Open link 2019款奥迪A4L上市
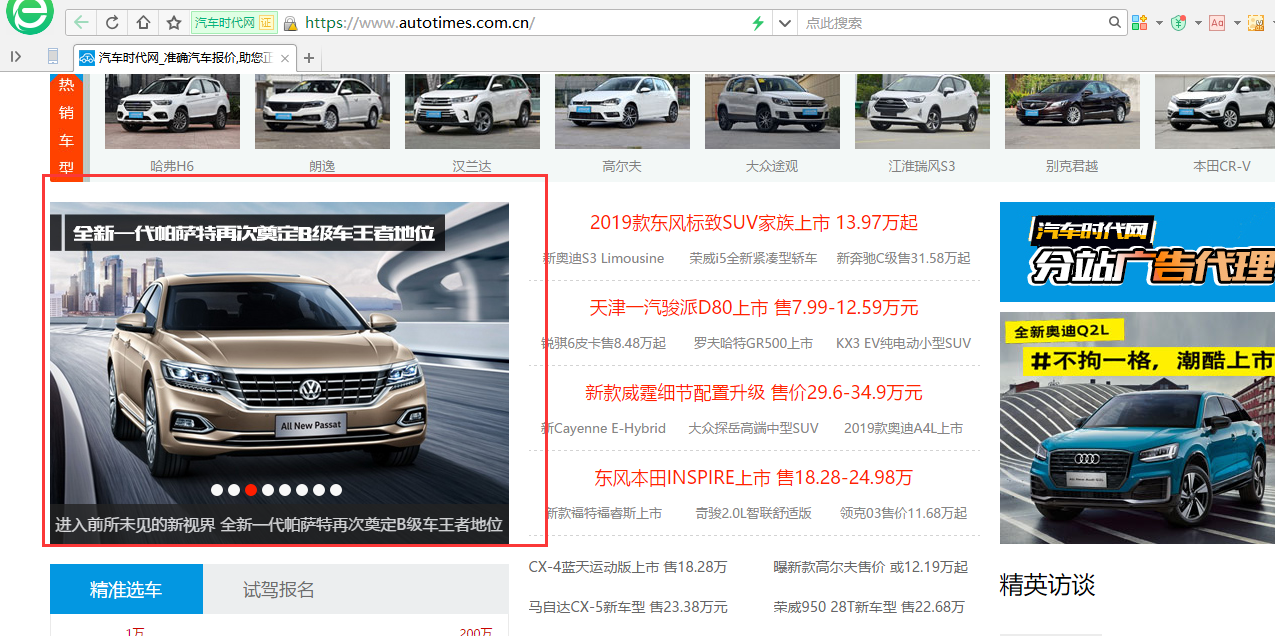The image size is (1275, 636). tap(903, 428)
